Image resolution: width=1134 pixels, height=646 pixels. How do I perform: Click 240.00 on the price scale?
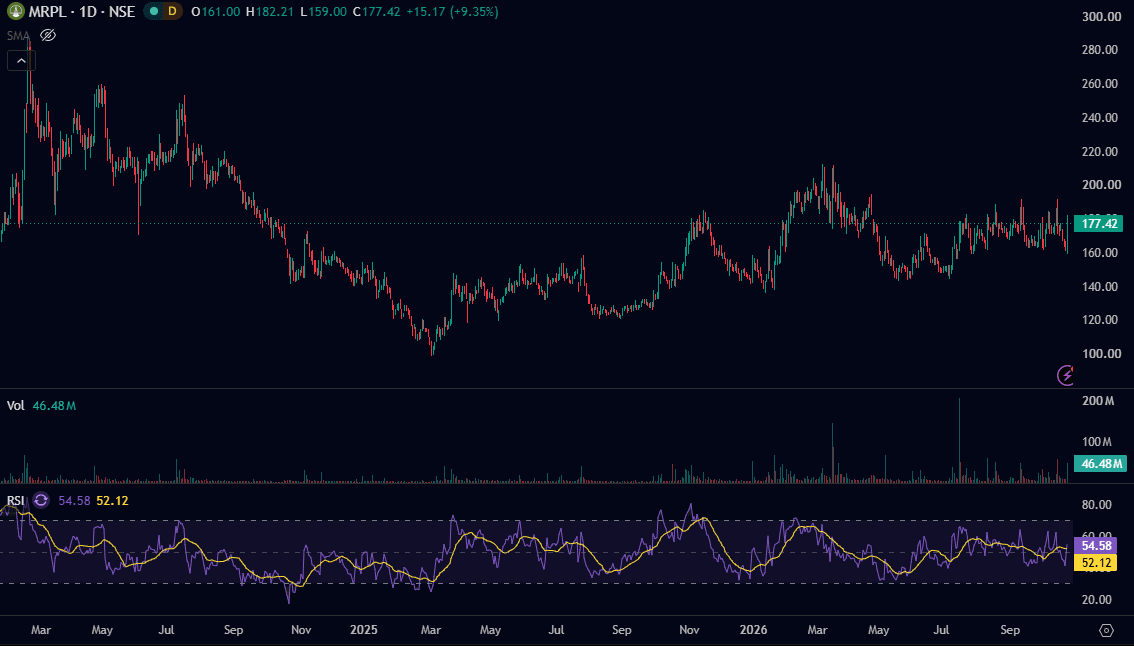[1100, 118]
